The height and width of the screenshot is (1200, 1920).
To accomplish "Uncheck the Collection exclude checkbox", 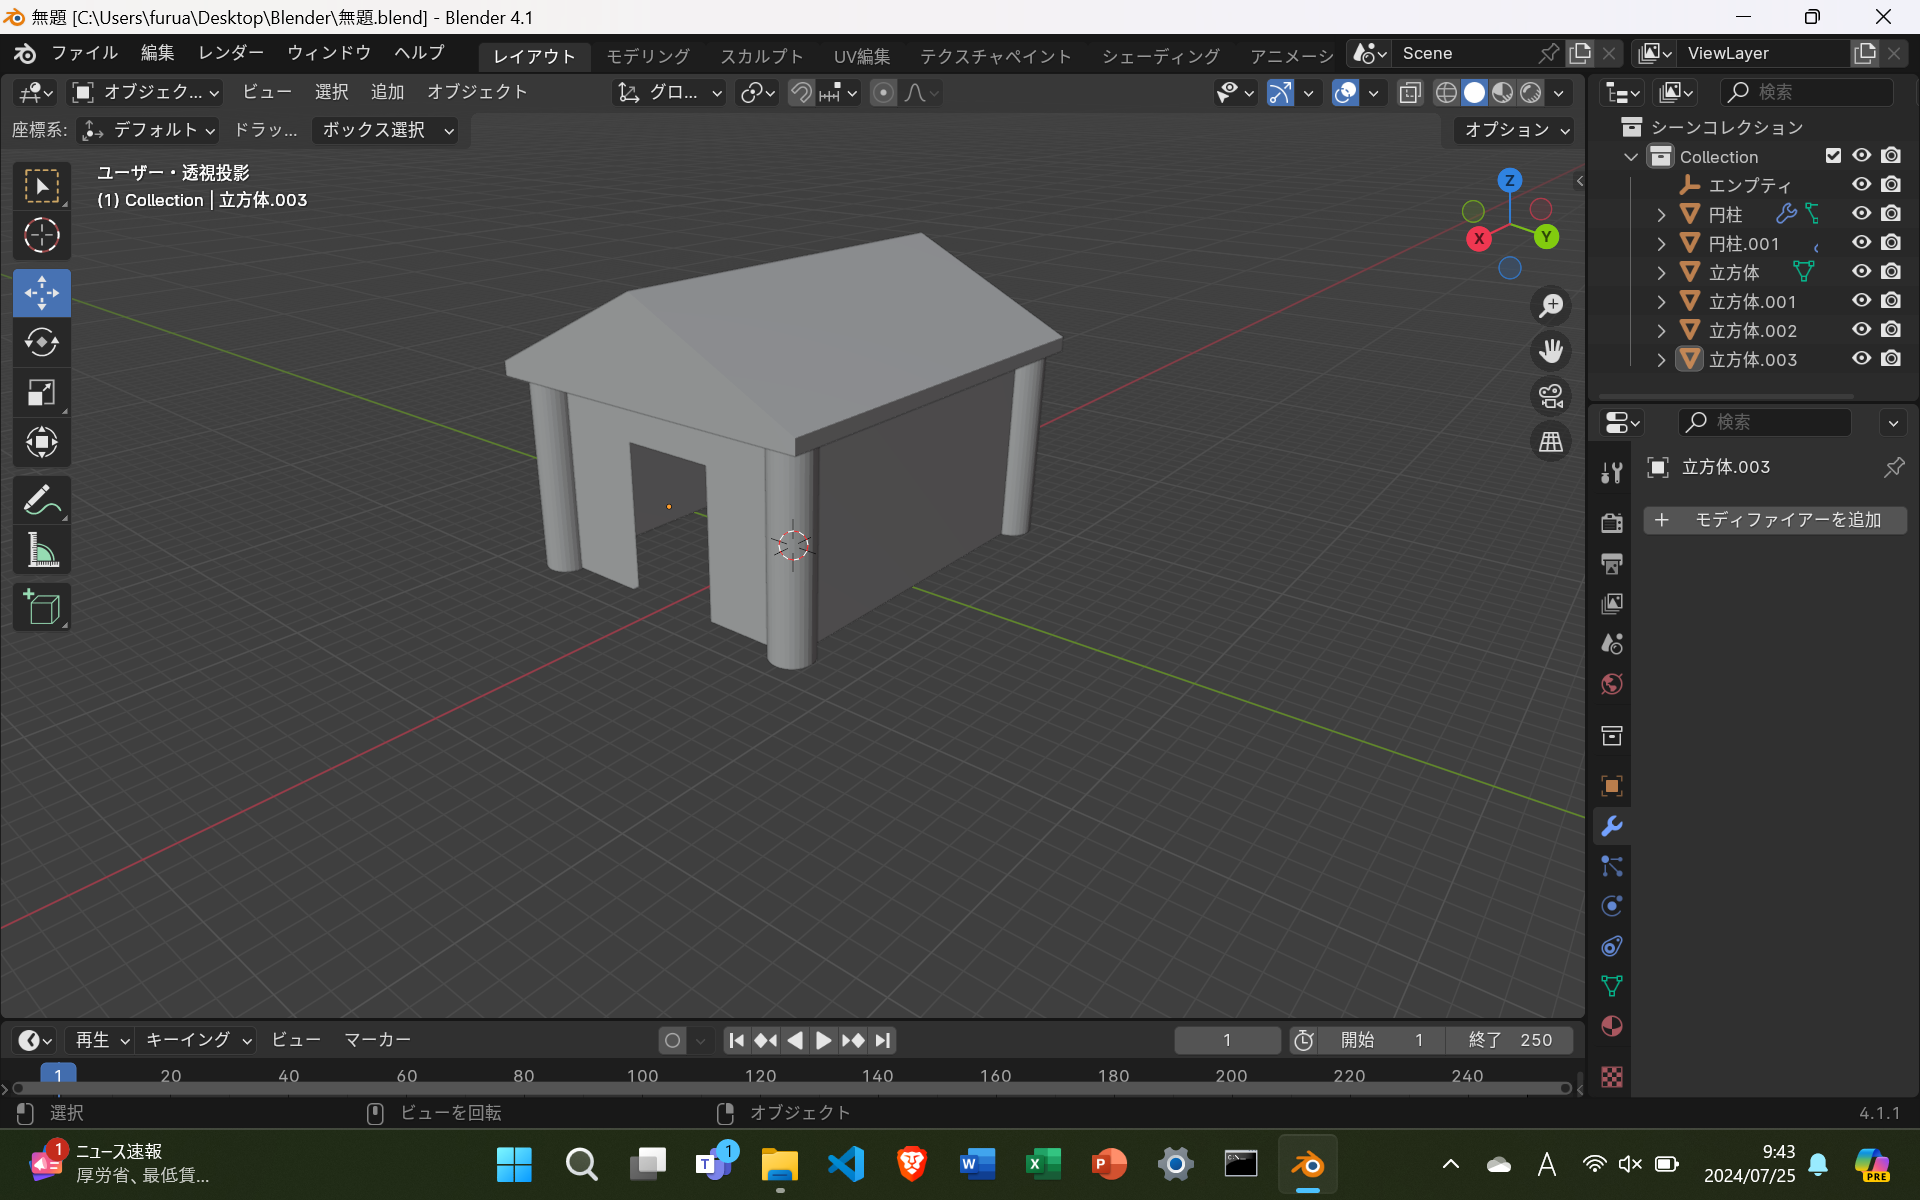I will pos(1833,156).
